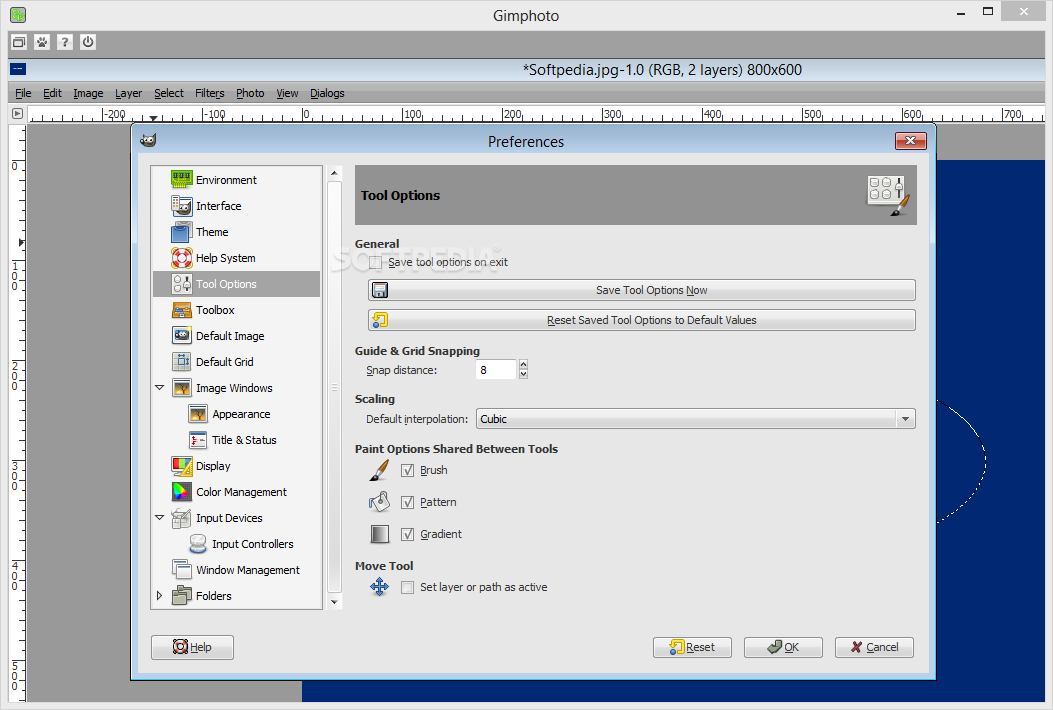
Task: Open the Layer menu
Action: (x=128, y=93)
